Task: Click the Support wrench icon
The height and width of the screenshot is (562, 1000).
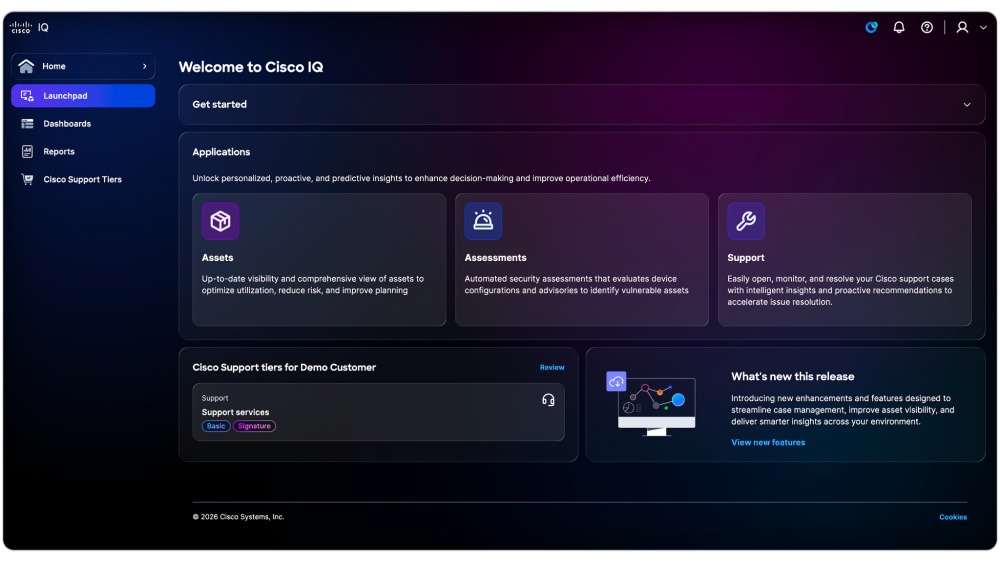Action: (x=746, y=221)
